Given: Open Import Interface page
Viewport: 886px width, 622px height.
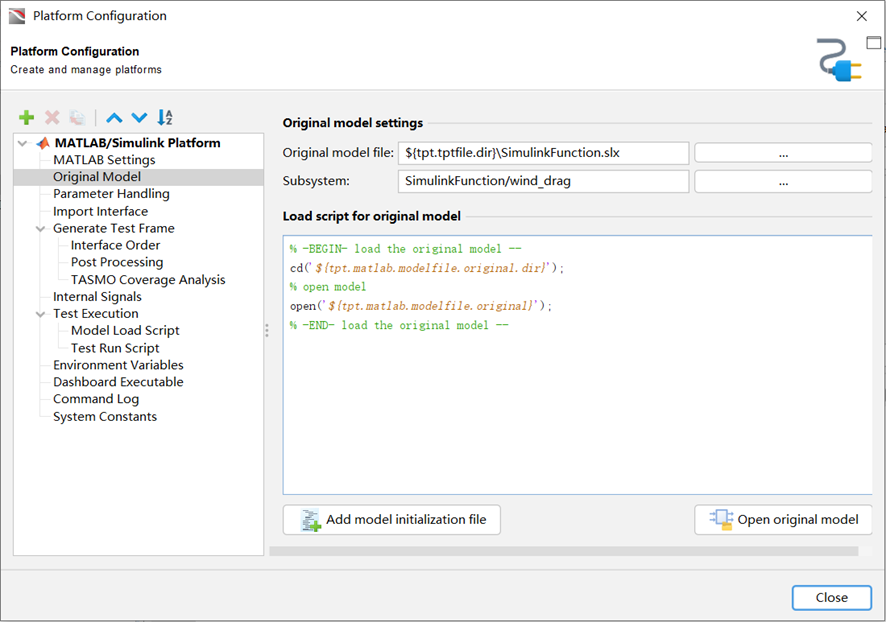Looking at the screenshot, I should [101, 211].
